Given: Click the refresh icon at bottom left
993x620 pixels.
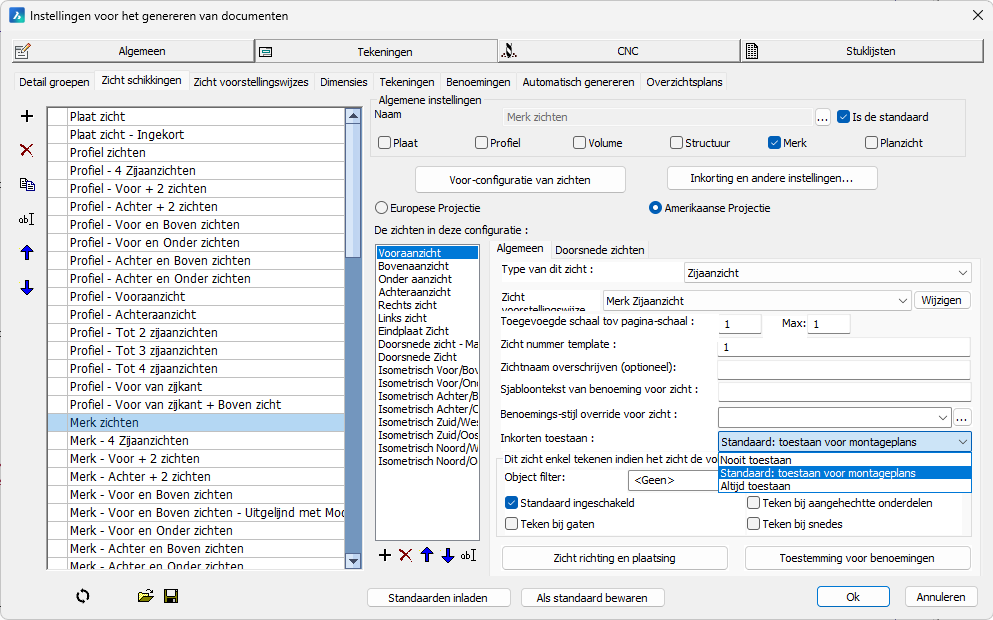Looking at the screenshot, I should pyautogui.click(x=83, y=596).
